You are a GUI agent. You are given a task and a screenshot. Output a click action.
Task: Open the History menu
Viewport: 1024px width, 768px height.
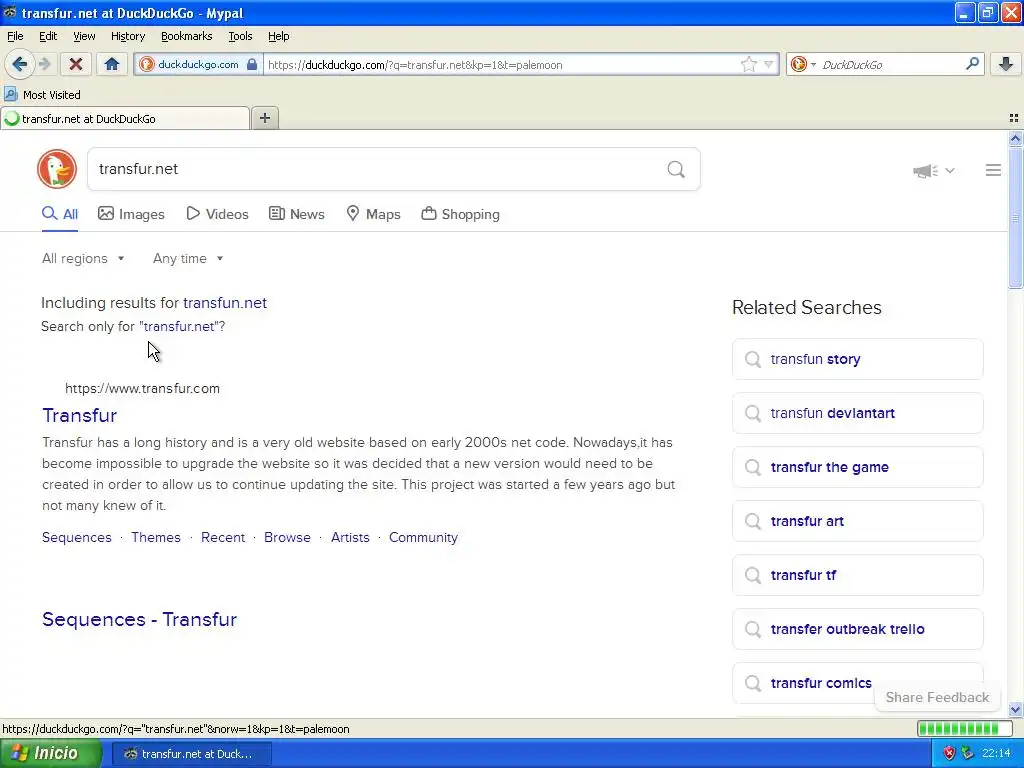pos(127,36)
